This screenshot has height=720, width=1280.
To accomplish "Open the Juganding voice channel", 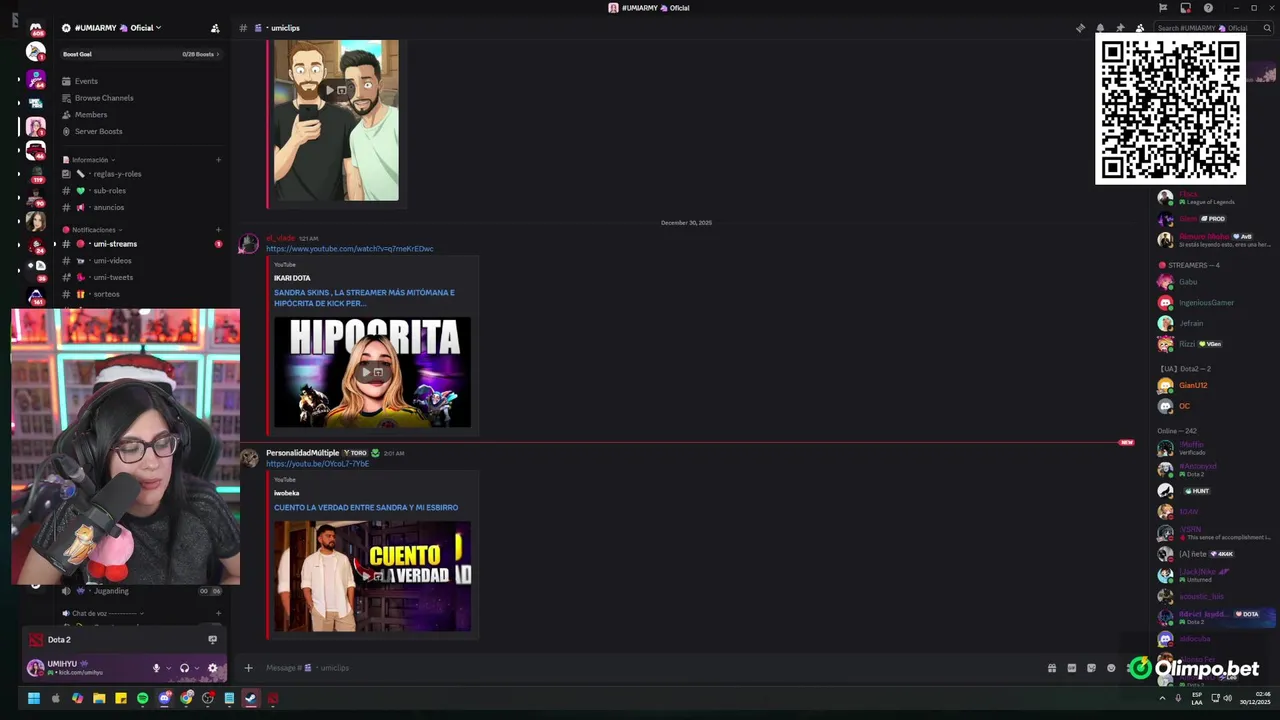I will [111, 591].
